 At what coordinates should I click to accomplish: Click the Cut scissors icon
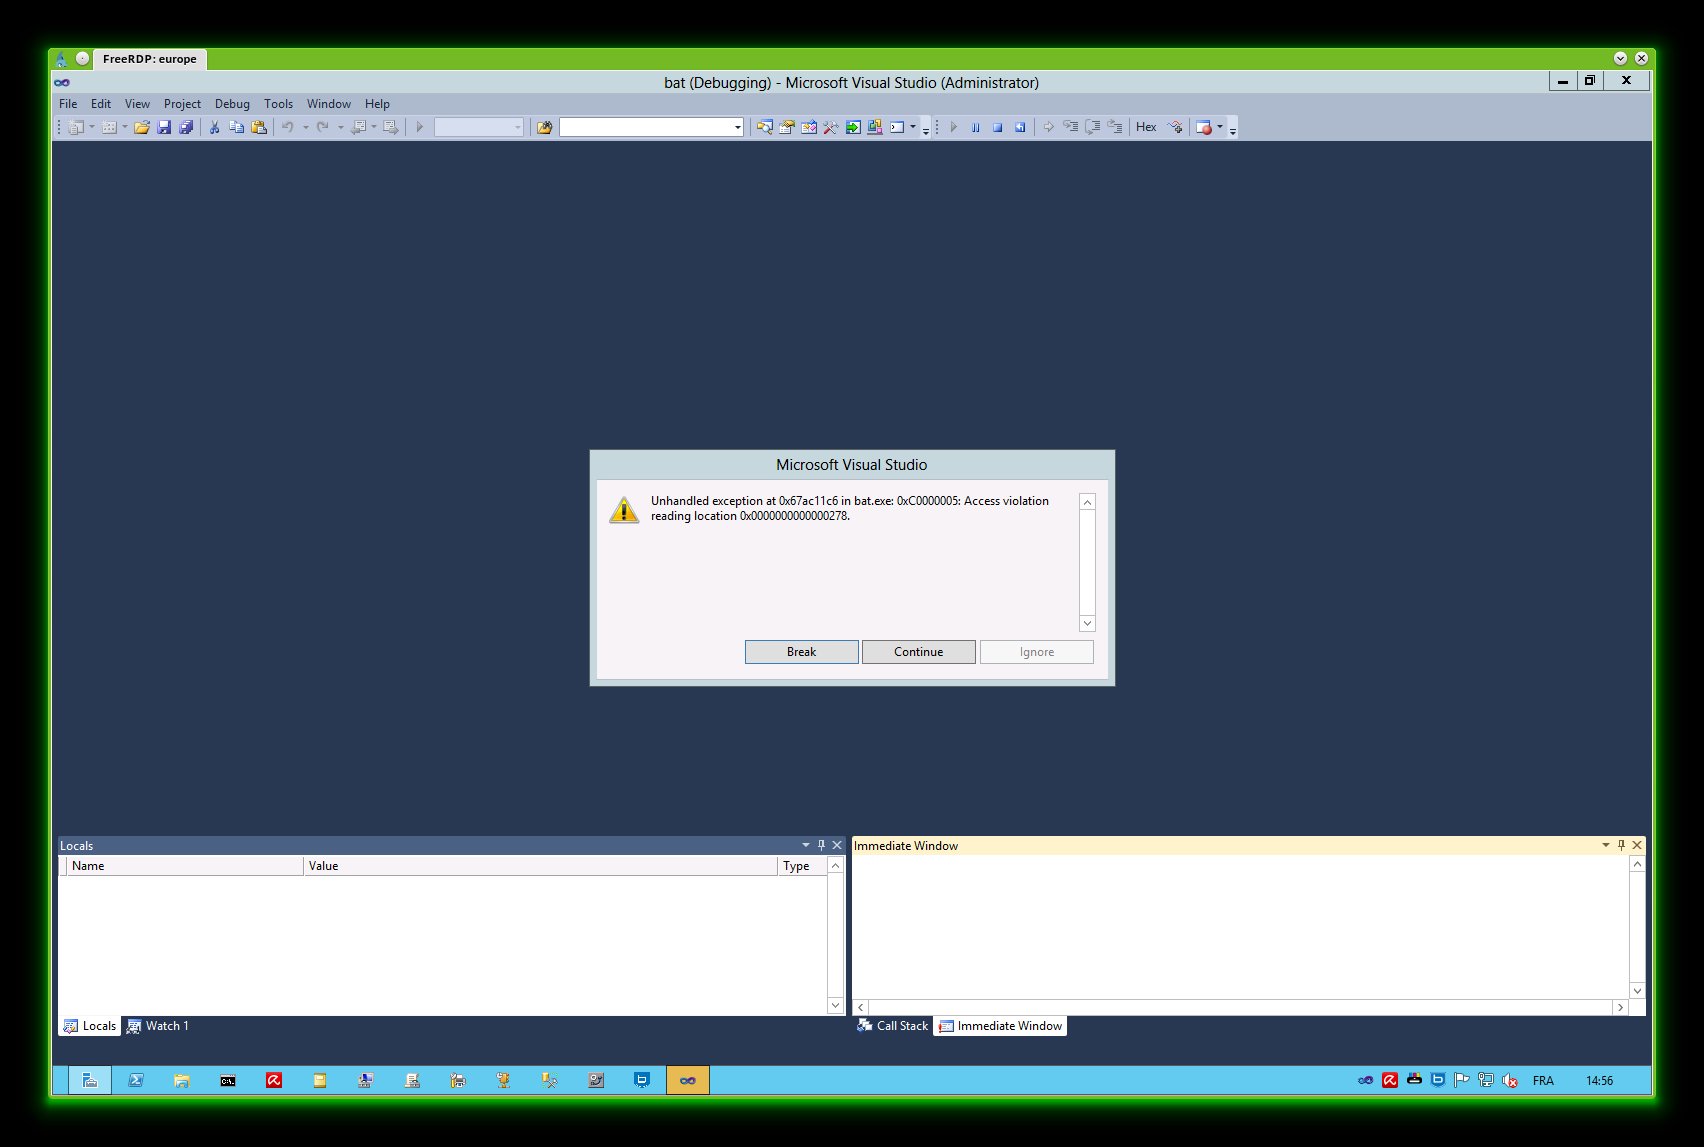coord(213,127)
